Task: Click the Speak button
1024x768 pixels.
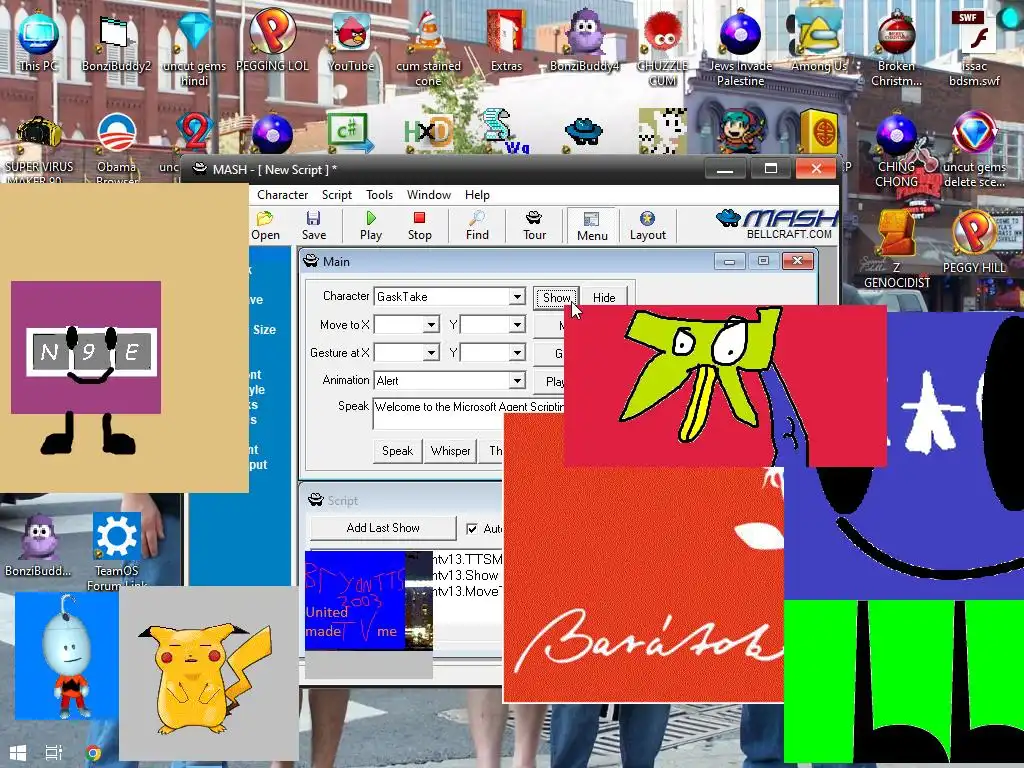Action: point(397,451)
